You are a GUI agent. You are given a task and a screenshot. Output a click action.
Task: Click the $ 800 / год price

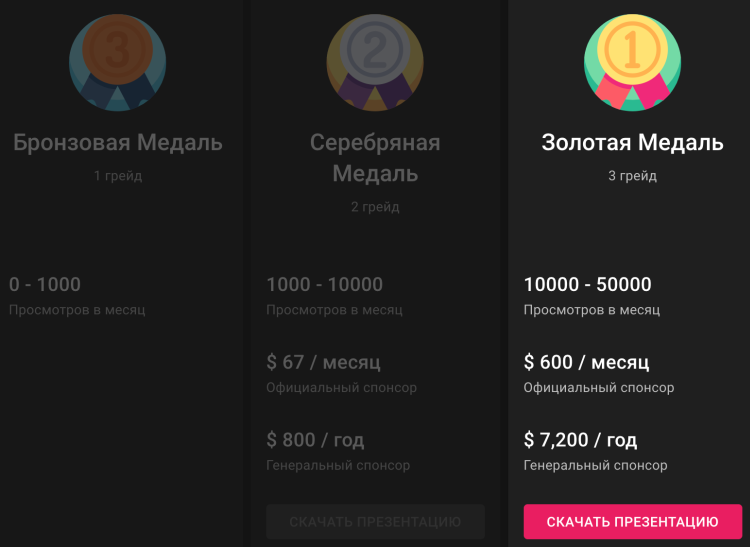(315, 440)
